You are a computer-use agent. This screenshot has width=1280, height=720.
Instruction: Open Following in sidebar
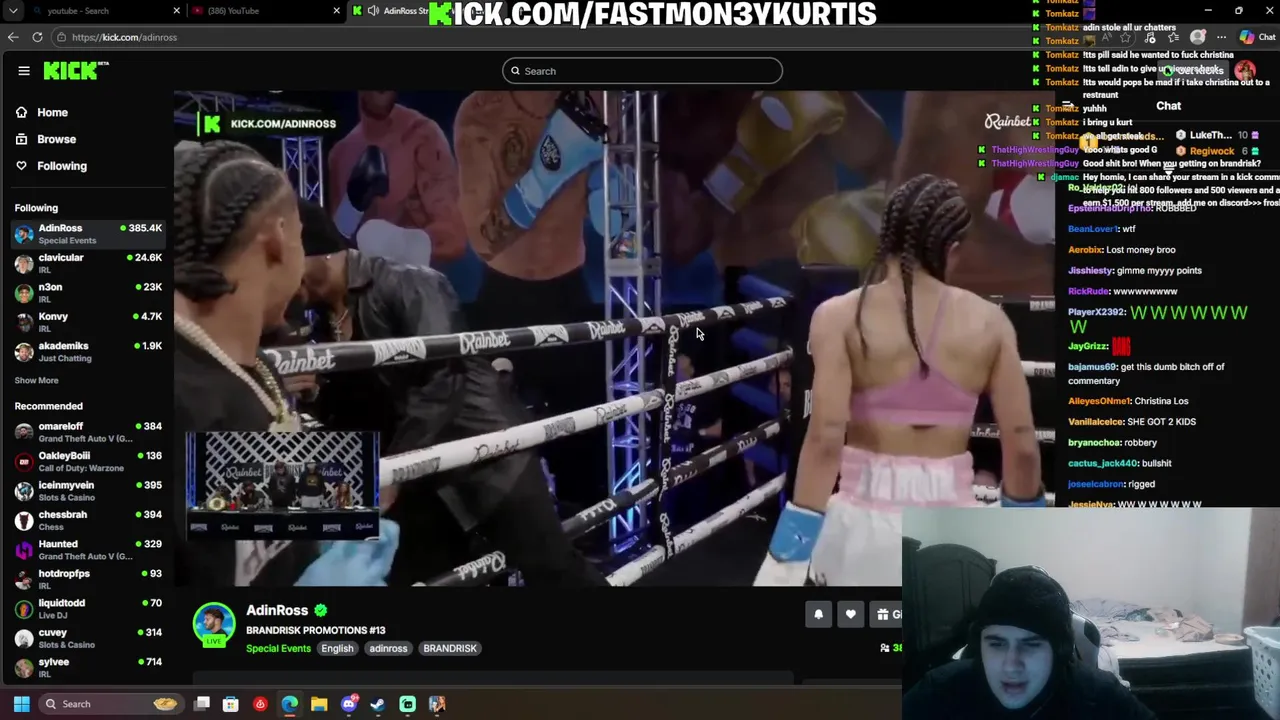coord(62,166)
